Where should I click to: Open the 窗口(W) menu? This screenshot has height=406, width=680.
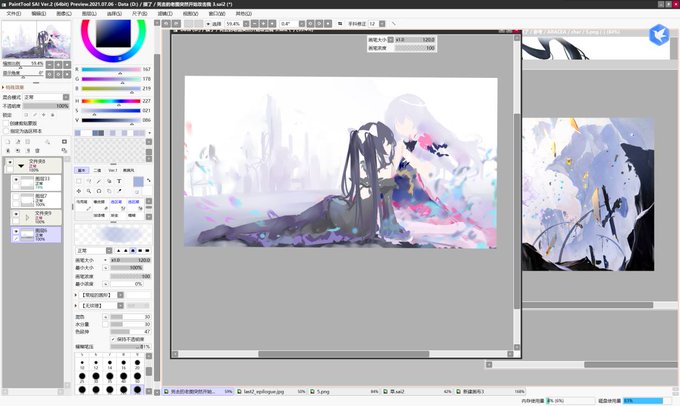tap(217, 13)
